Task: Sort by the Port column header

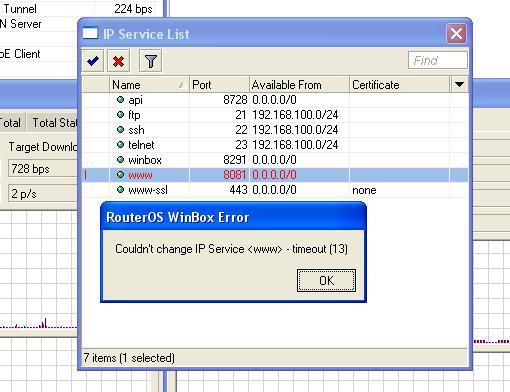Action: 219,85
